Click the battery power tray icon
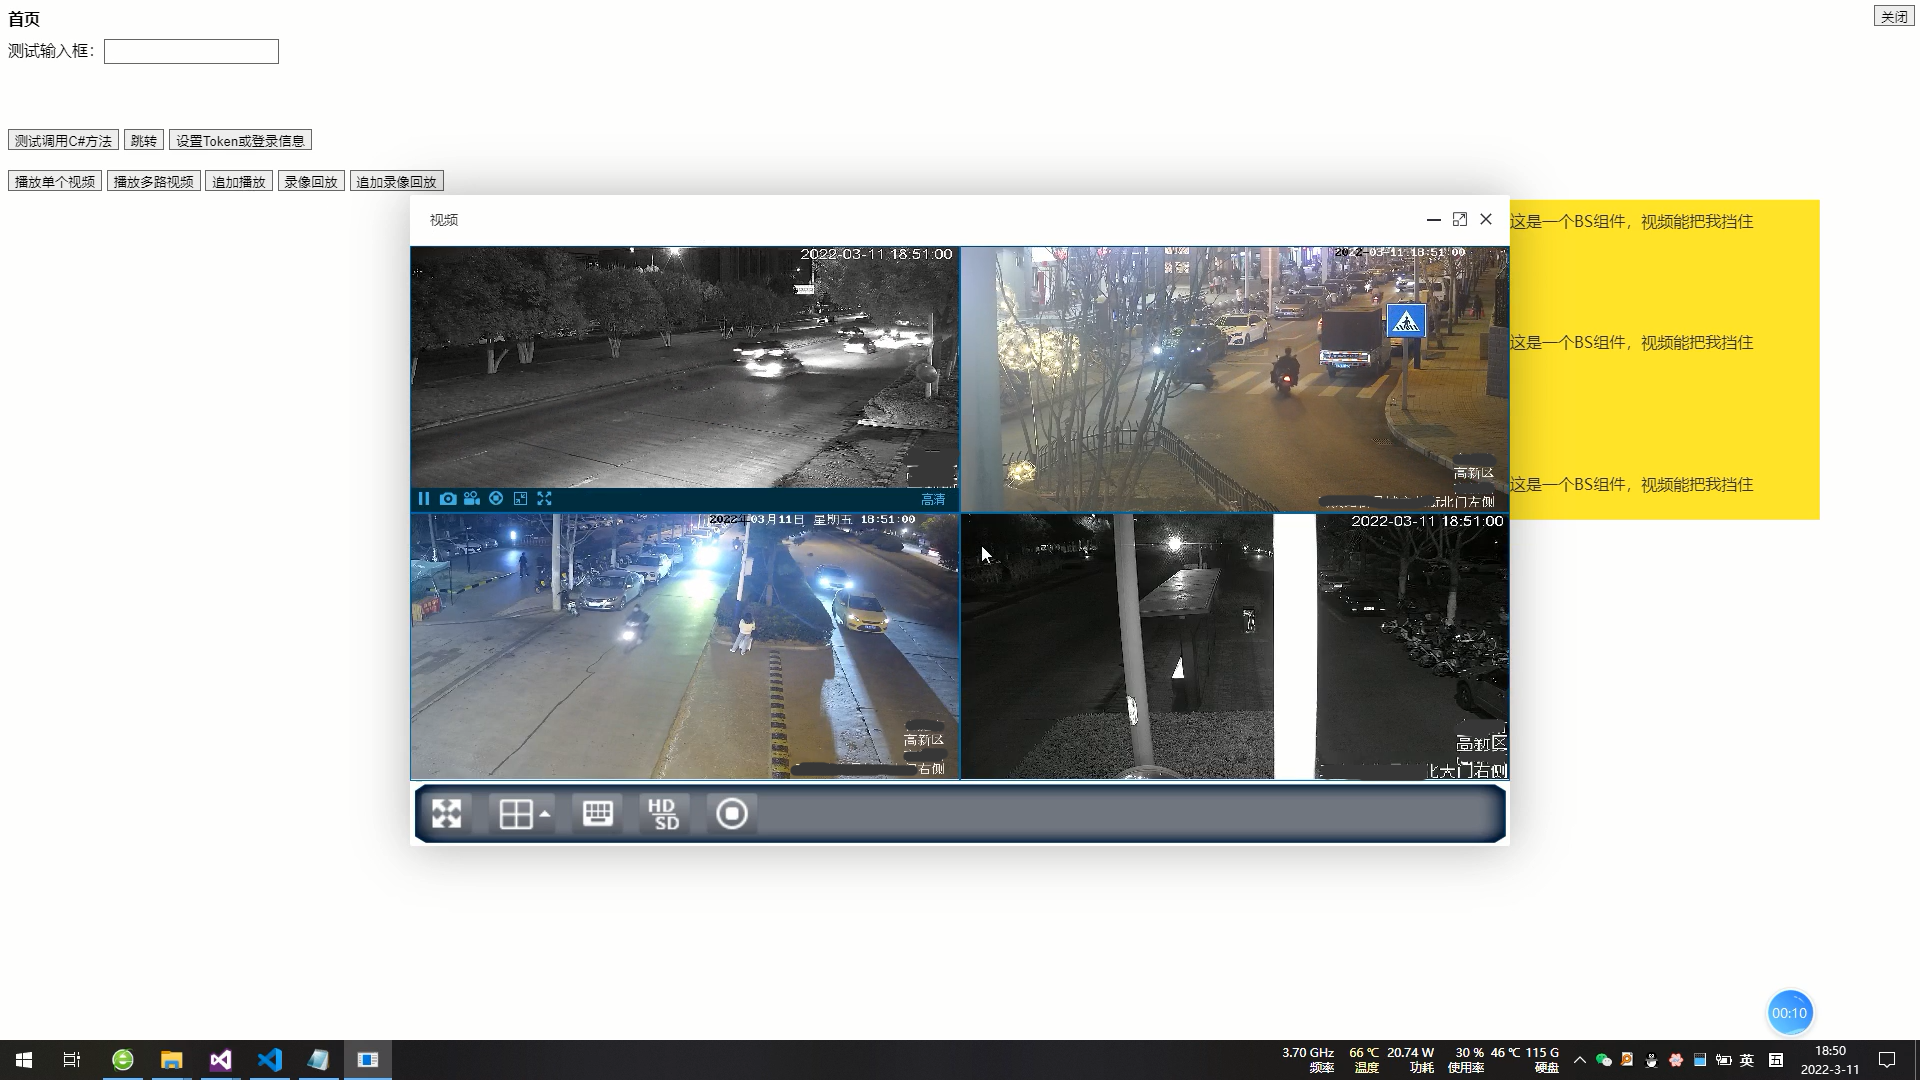This screenshot has width=1920, height=1080. [1724, 1060]
